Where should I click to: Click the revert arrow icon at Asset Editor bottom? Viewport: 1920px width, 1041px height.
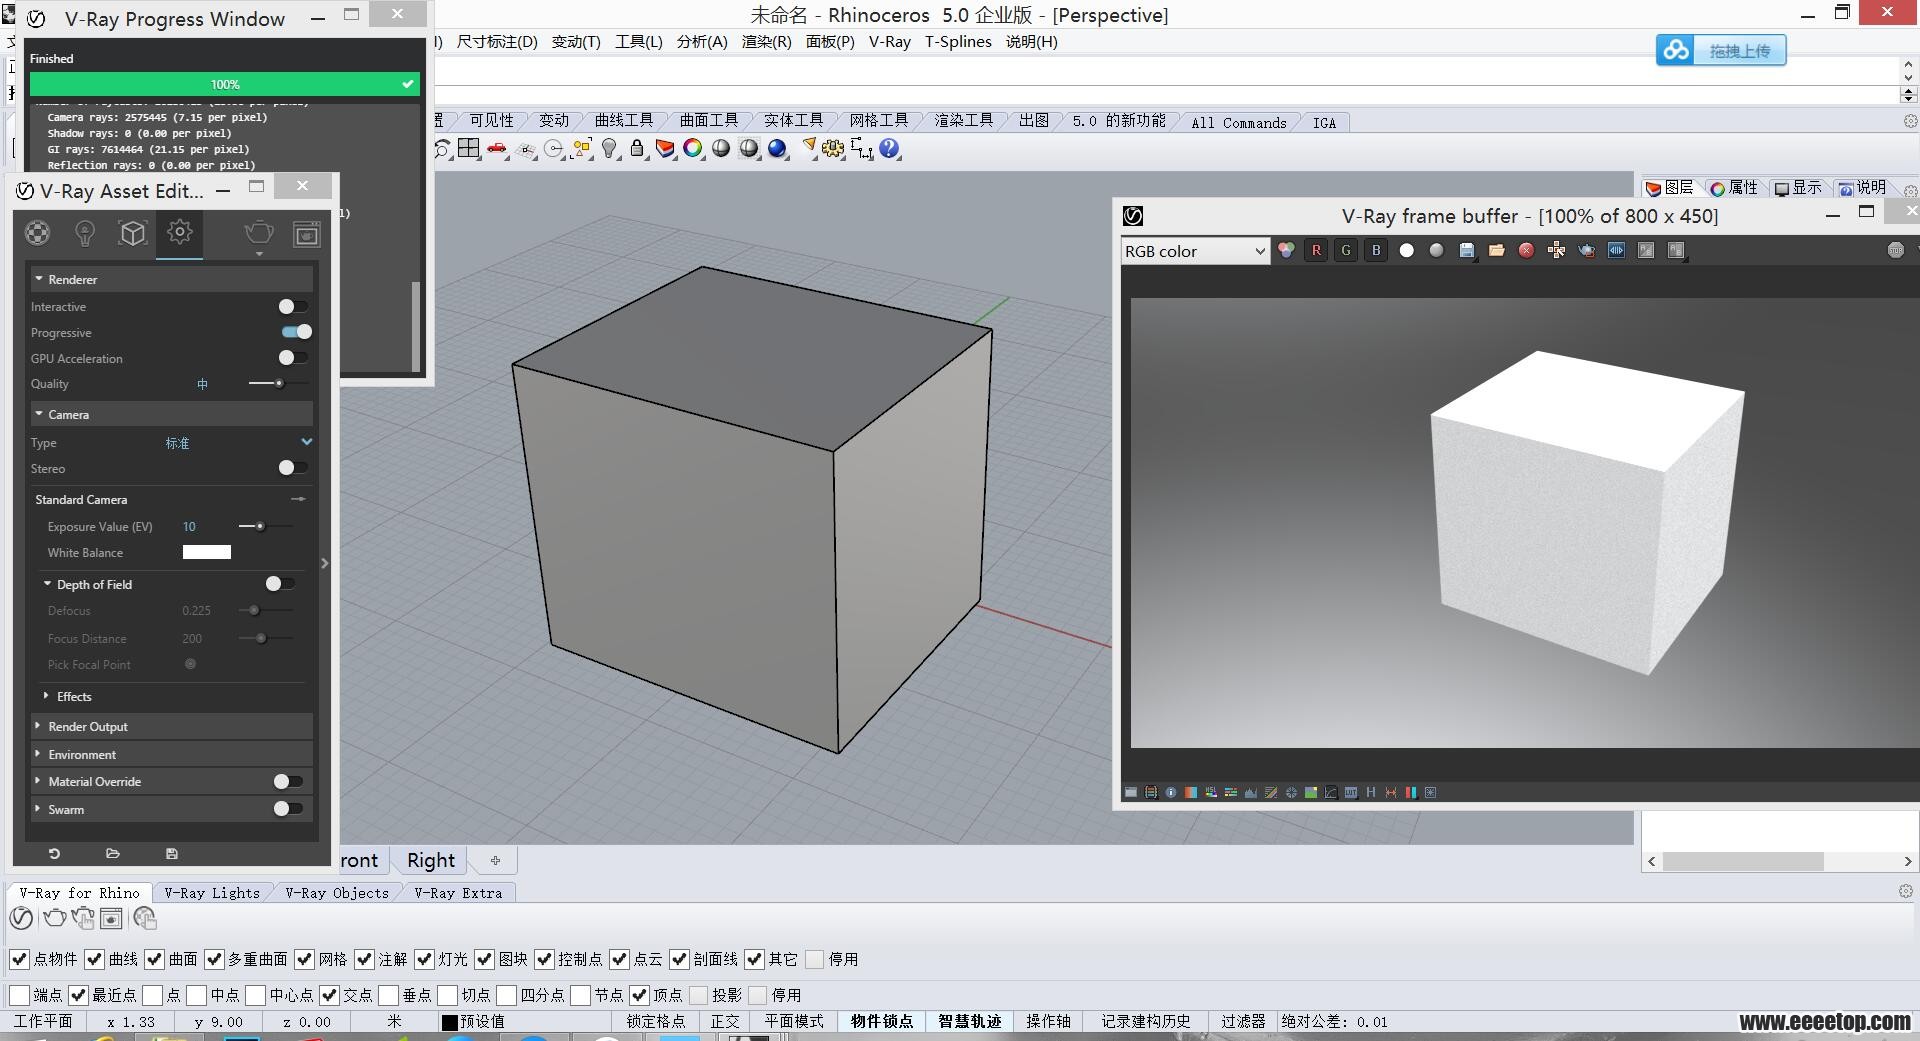(x=54, y=853)
